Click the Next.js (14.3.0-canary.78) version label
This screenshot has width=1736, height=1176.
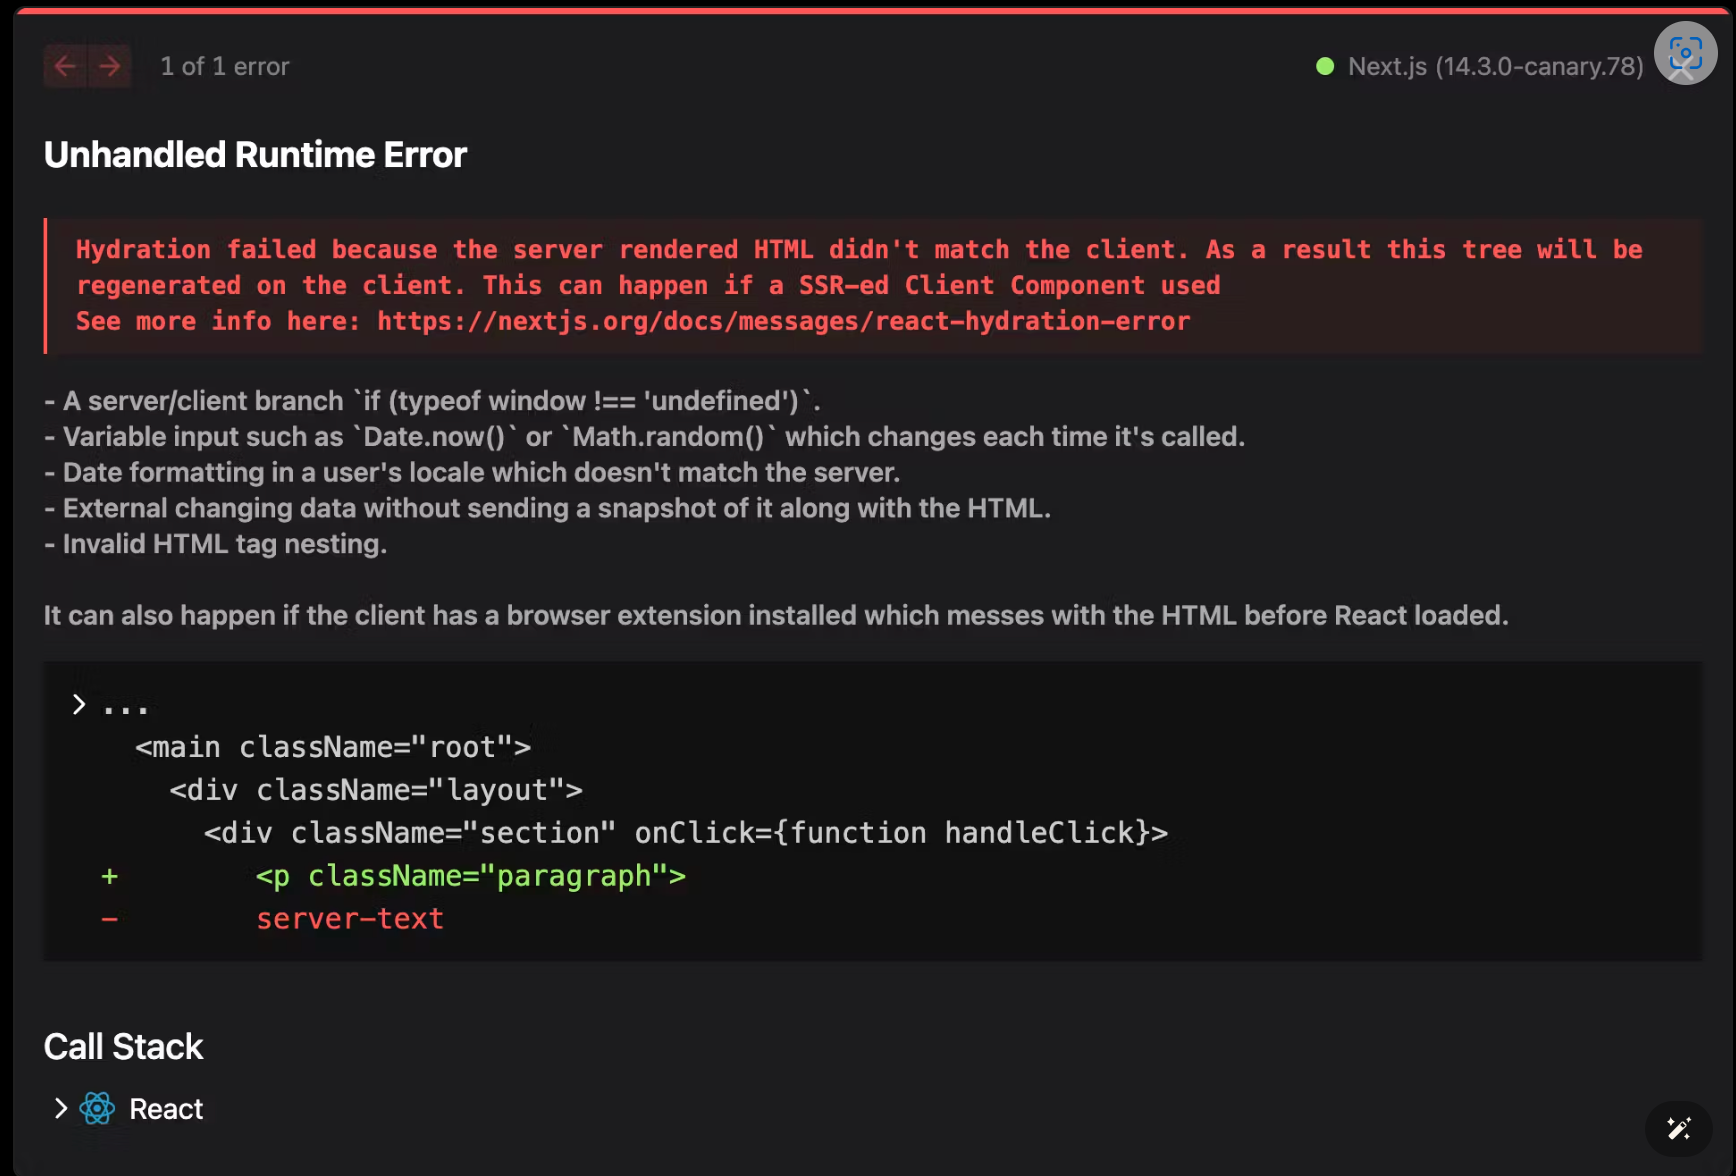tap(1495, 66)
